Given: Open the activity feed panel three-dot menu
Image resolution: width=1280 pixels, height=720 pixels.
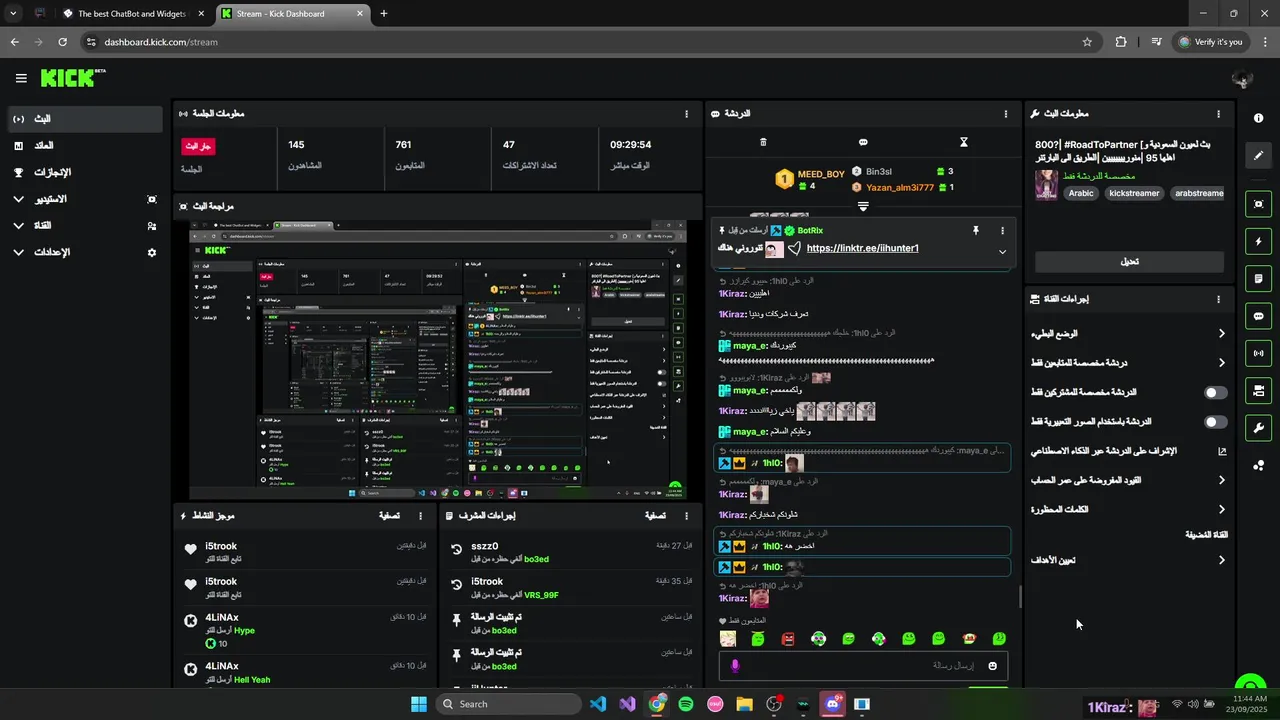Looking at the screenshot, I should pos(420,516).
